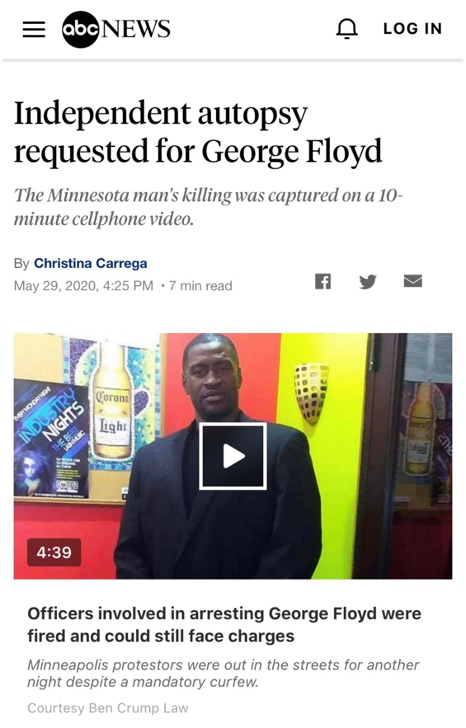Click the article subheading about cellphone video
466x728 pixels.
point(208,207)
